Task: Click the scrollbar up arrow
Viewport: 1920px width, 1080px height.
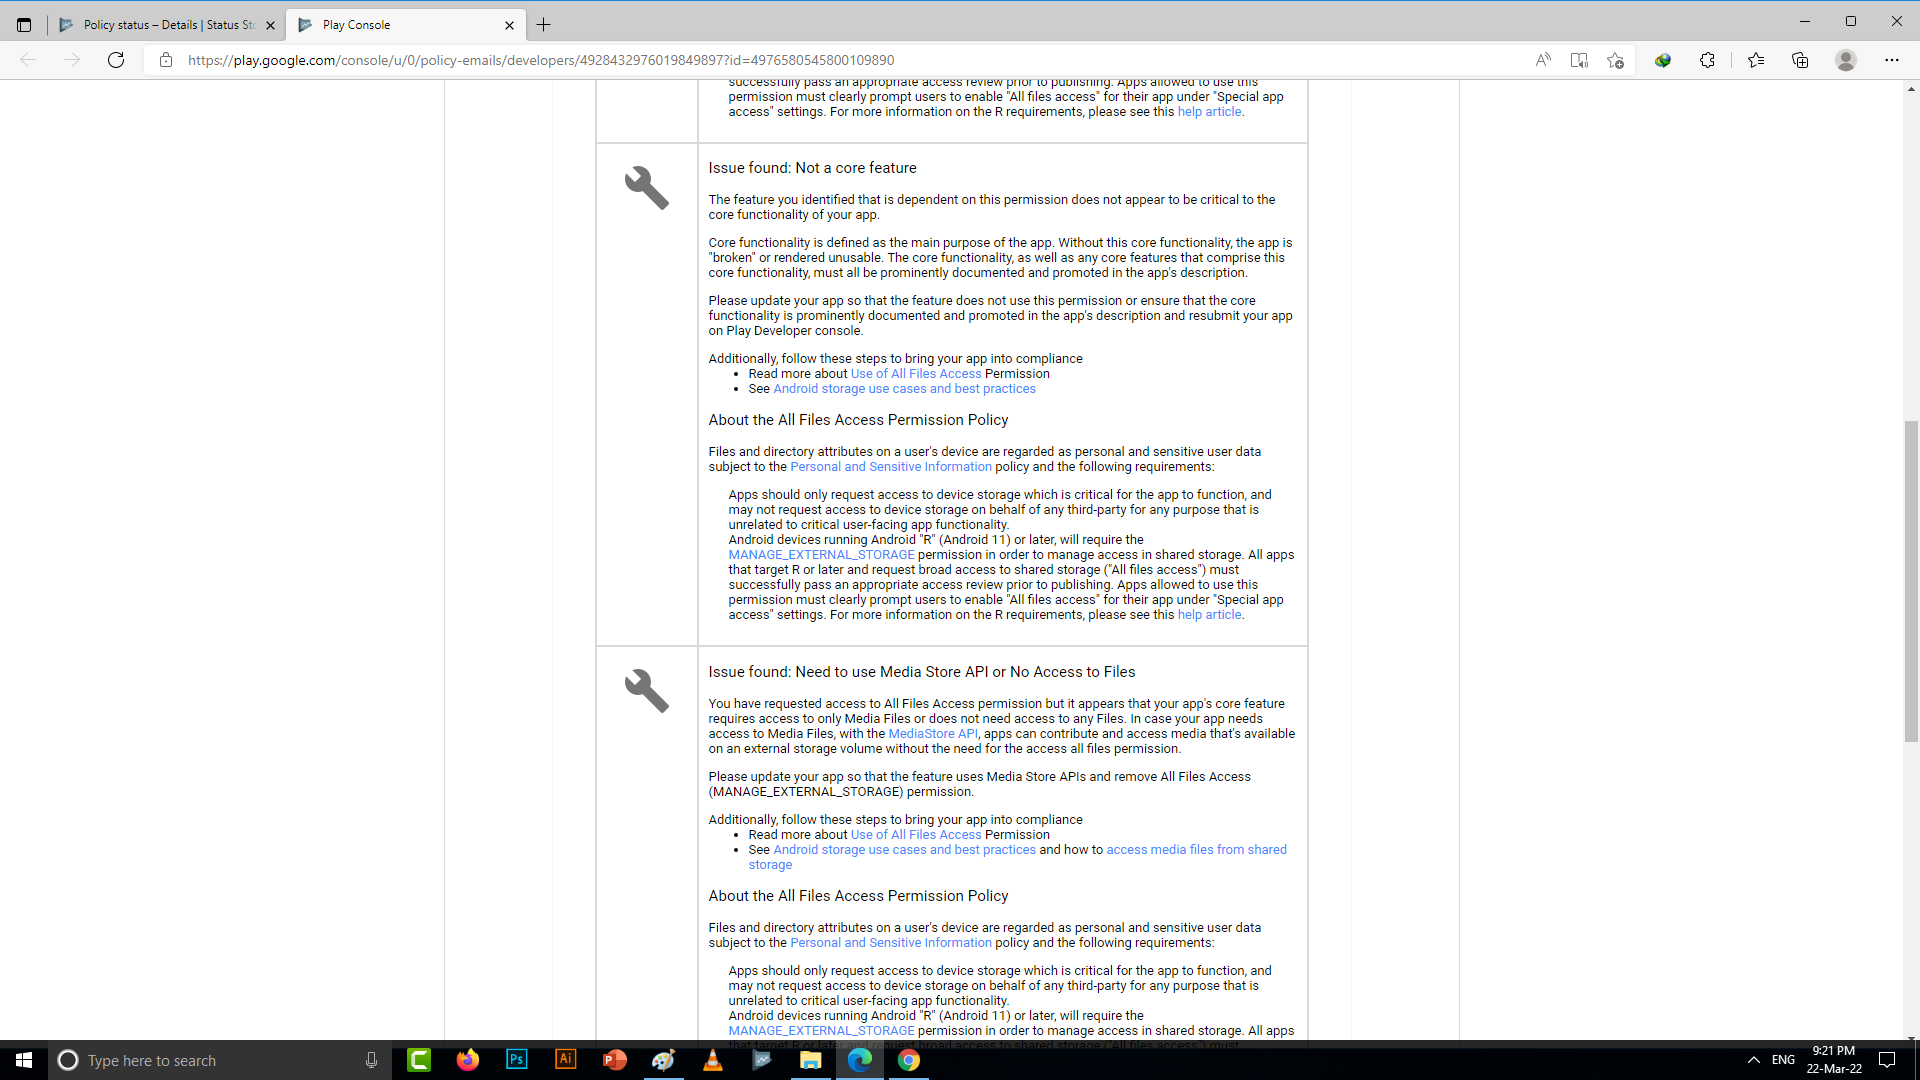Action: click(1911, 89)
